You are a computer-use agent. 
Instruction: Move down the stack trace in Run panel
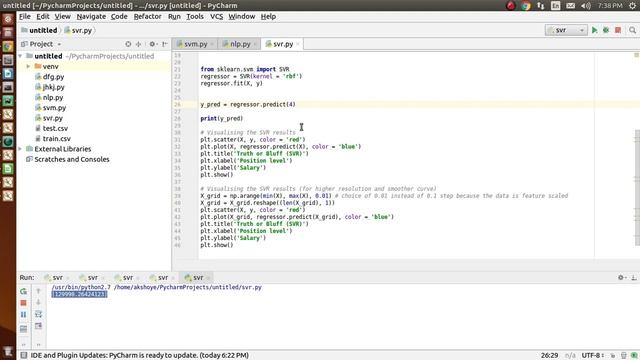[x=38, y=302]
